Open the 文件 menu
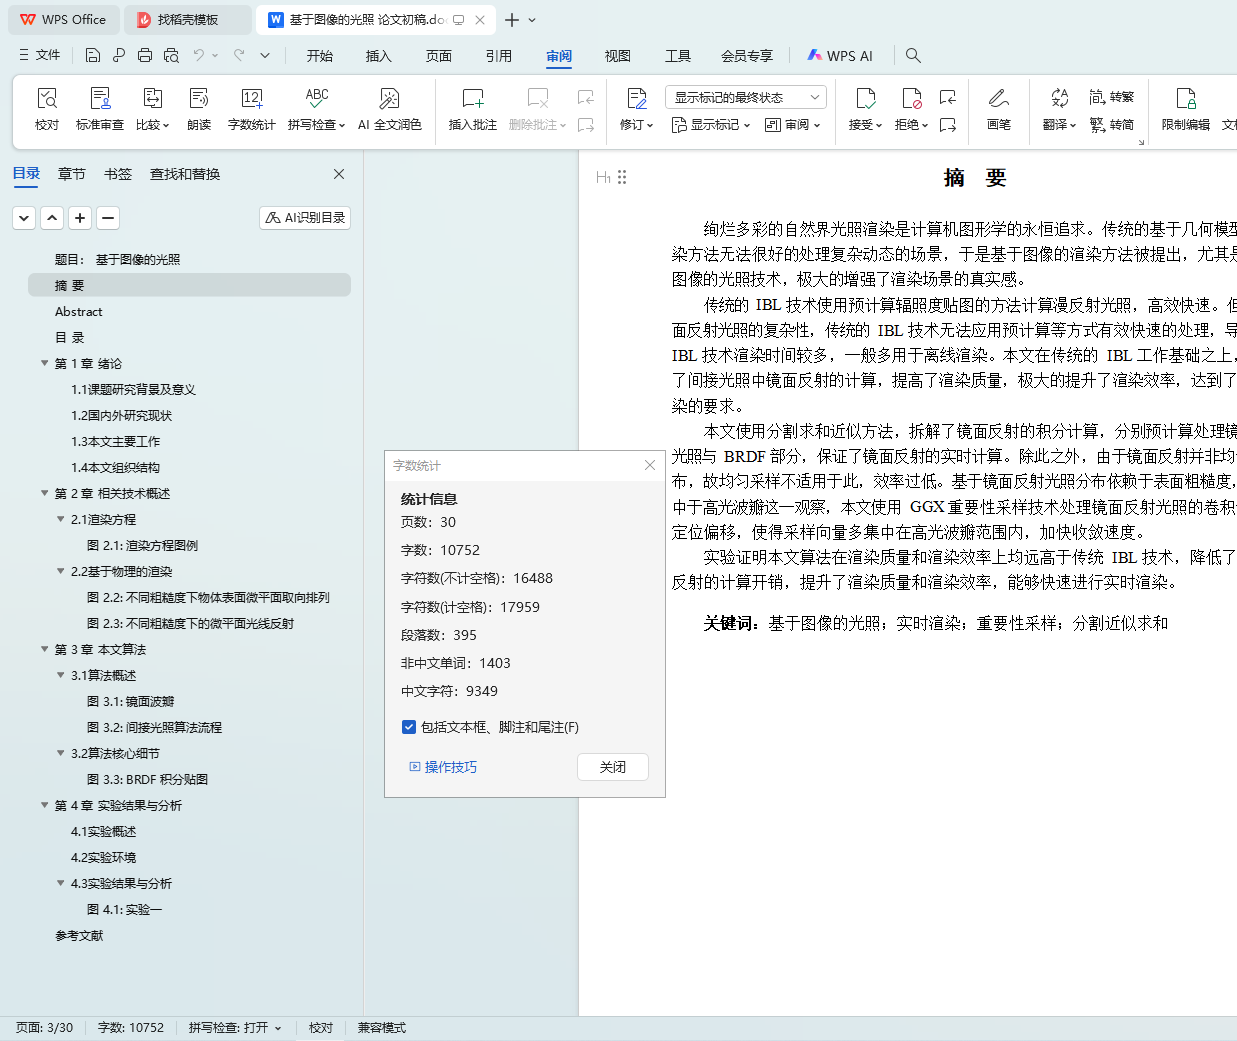Screen dimensions: 1237x1041 tap(40, 55)
